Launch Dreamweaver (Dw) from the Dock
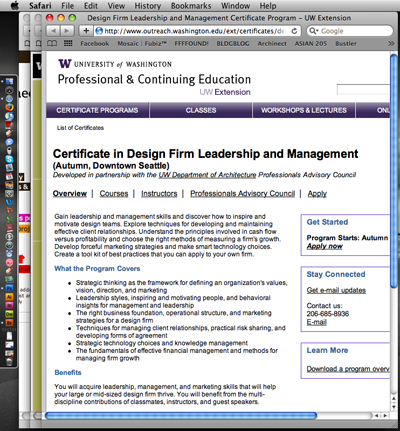This screenshot has height=431, width=400. 9,314
